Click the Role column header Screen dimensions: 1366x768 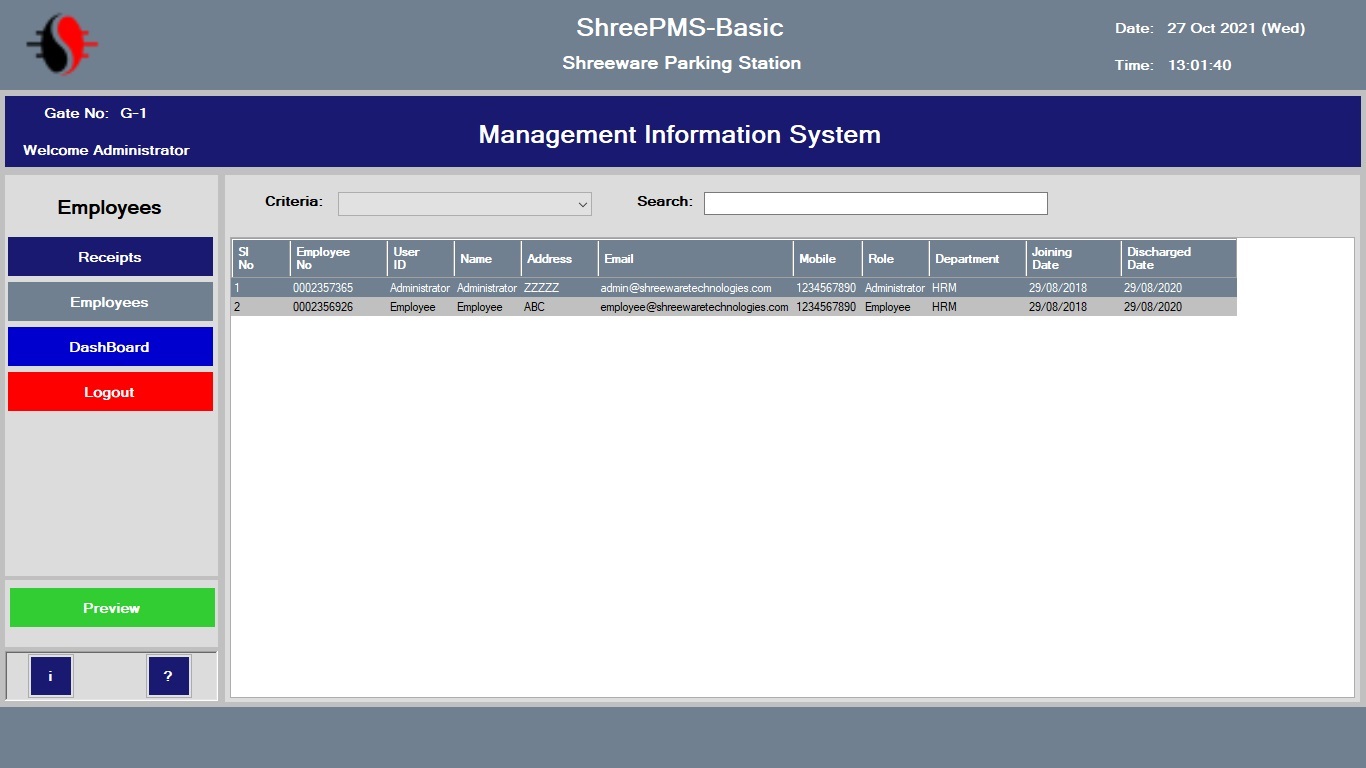coord(896,258)
